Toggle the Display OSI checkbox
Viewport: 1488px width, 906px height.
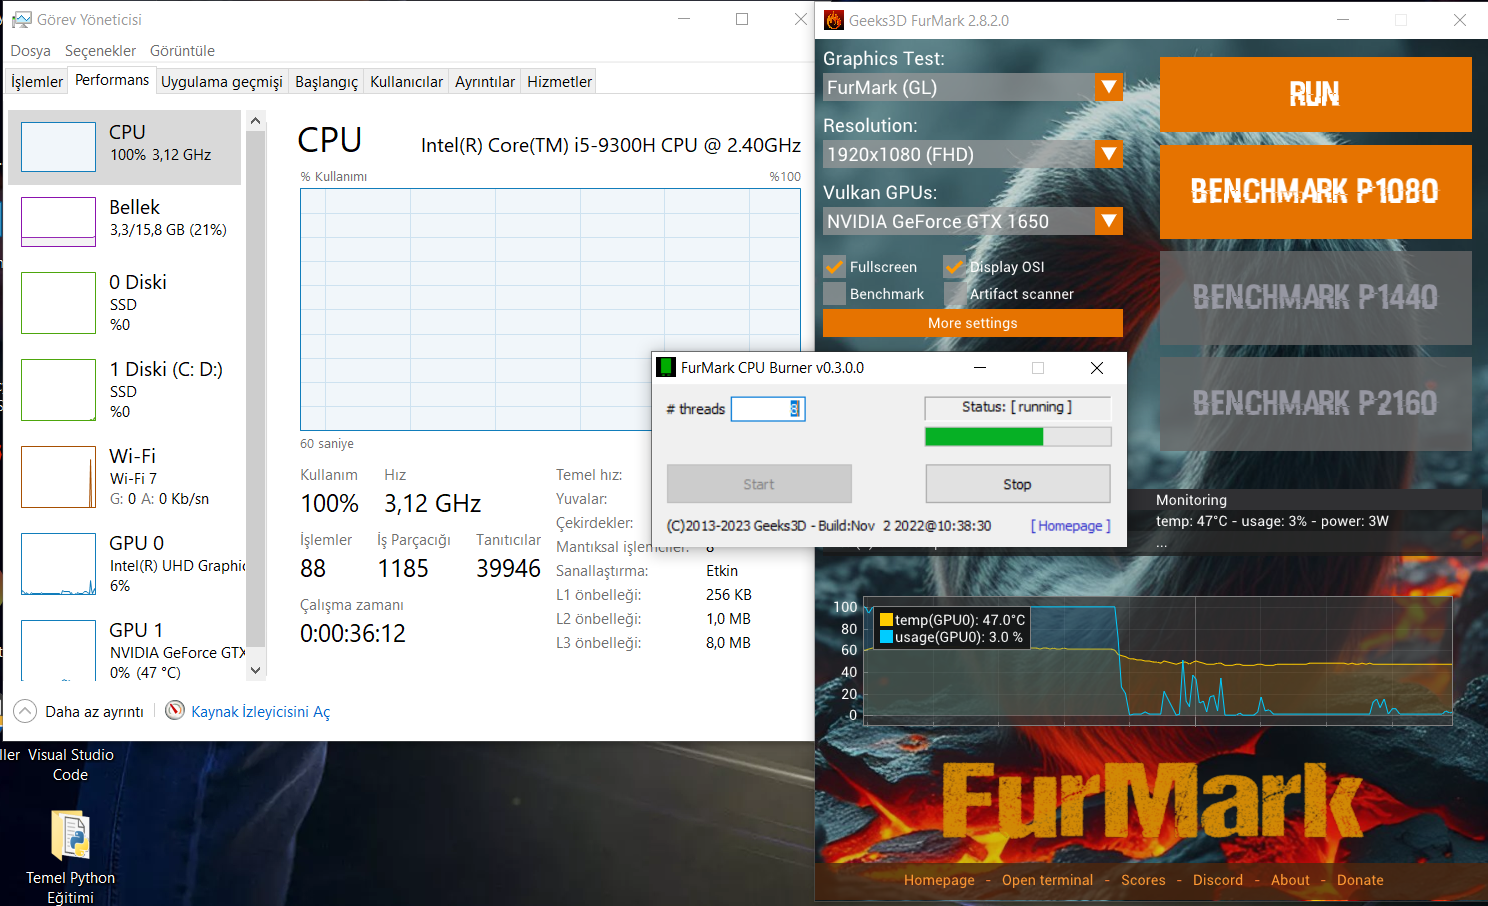pos(954,267)
